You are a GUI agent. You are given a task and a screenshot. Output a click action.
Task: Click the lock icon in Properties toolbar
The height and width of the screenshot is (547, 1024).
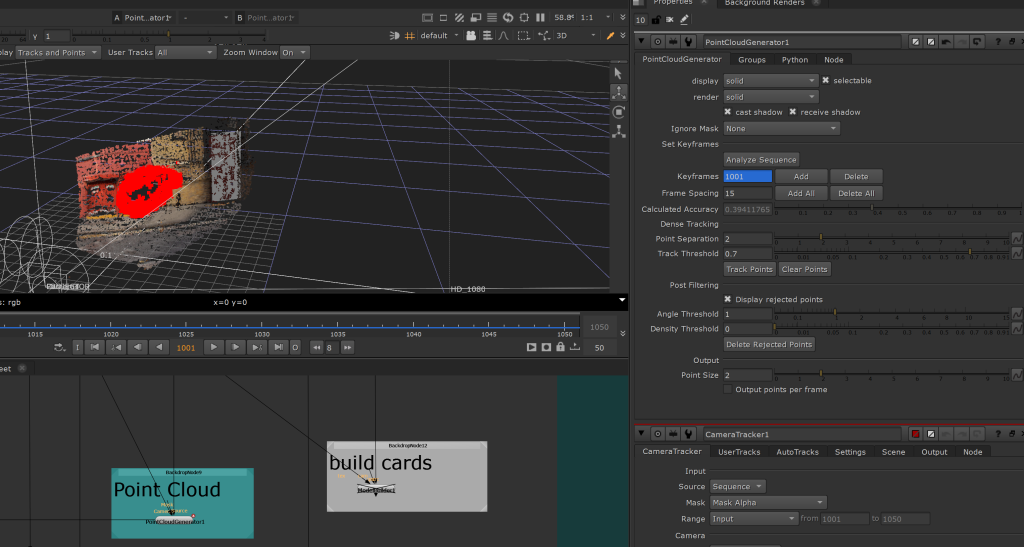656,20
